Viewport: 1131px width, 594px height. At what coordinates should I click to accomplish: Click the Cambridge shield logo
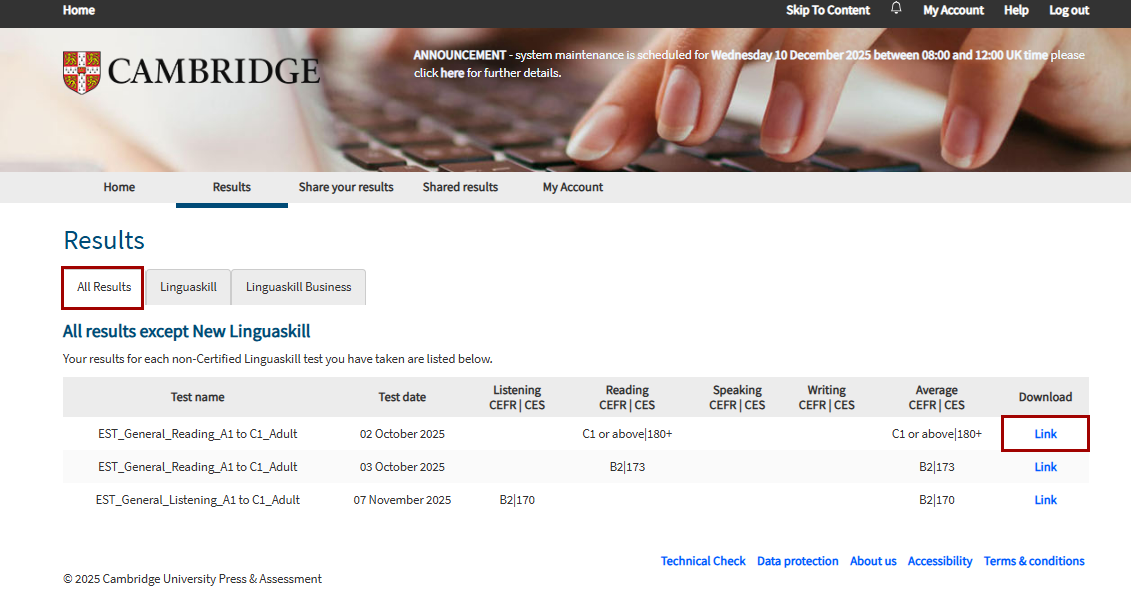tap(81, 72)
